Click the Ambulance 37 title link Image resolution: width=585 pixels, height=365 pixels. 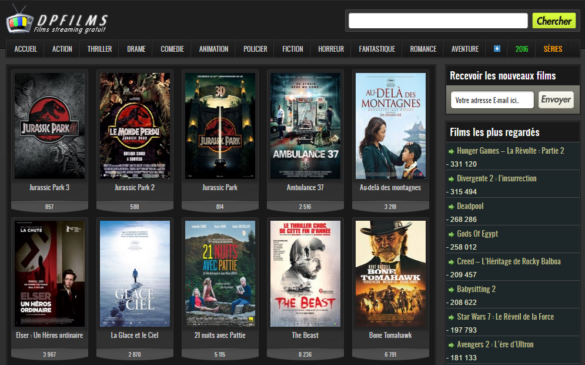tap(305, 187)
